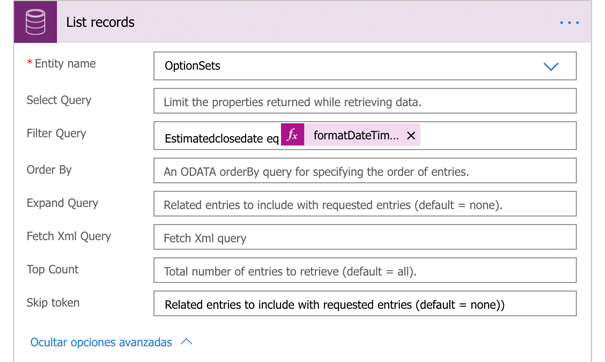Click the Select Query label
This screenshot has height=362, width=605.
coord(59,100)
